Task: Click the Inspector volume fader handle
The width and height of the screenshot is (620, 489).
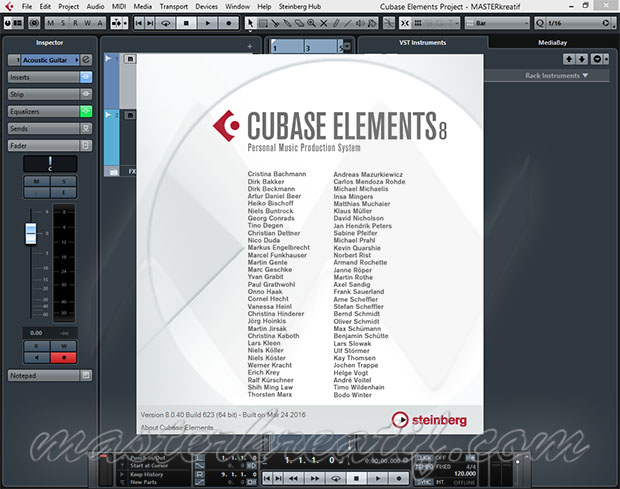Action: tap(31, 233)
